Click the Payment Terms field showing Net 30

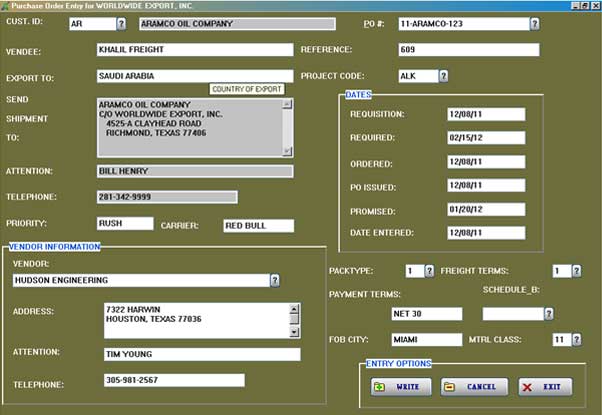[x=426, y=314]
